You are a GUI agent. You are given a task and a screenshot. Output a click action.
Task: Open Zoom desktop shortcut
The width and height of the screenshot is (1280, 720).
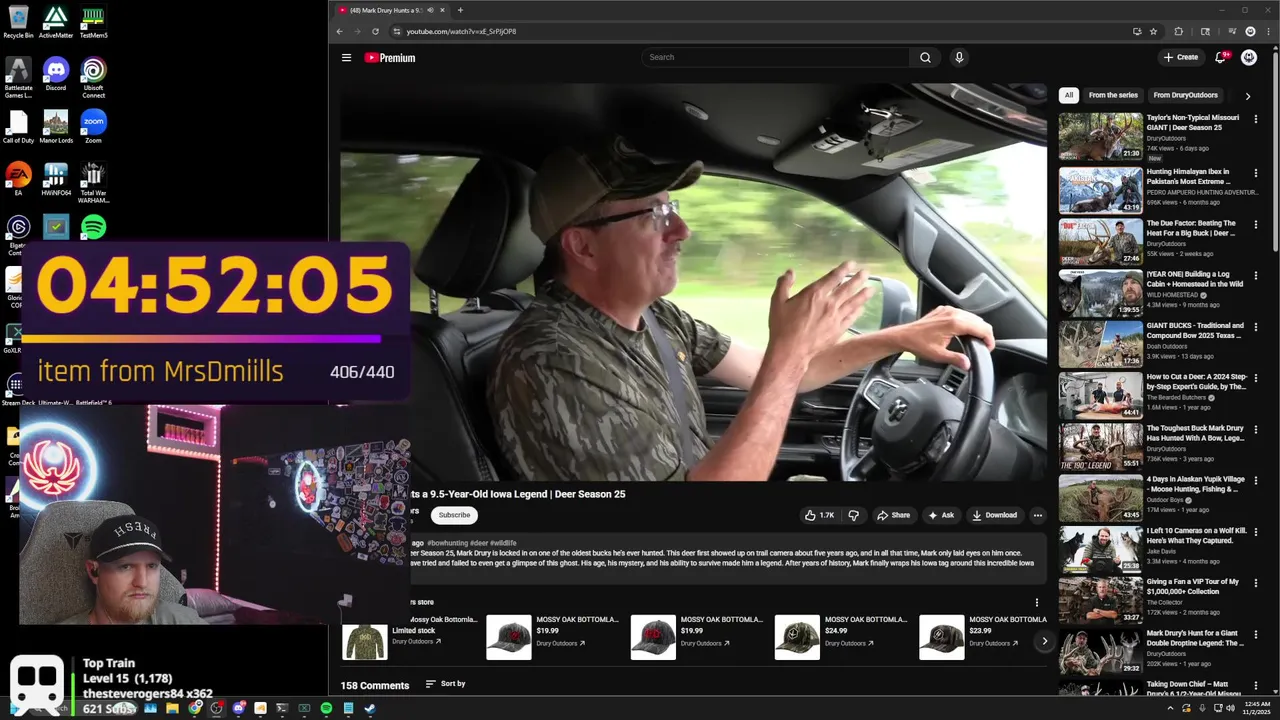click(93, 128)
